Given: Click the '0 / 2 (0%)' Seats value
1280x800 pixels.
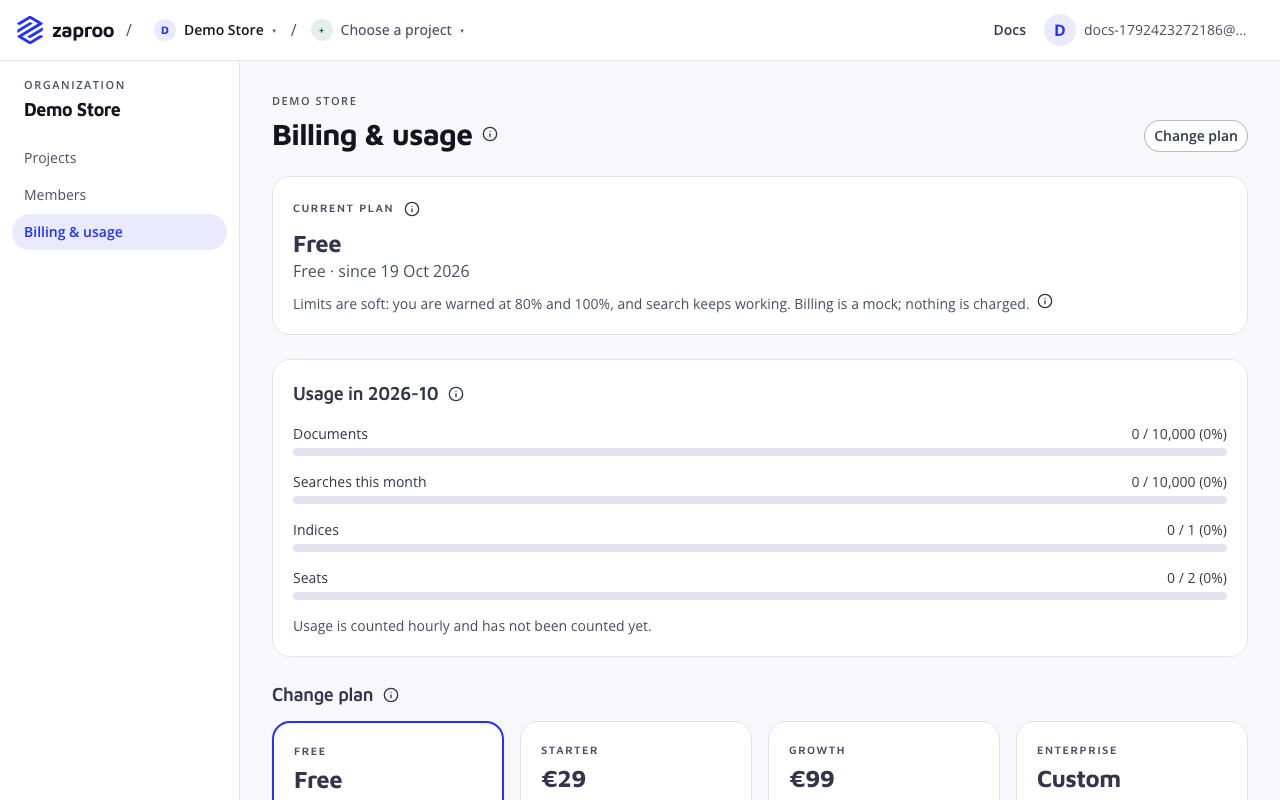Looking at the screenshot, I should tap(1197, 578).
